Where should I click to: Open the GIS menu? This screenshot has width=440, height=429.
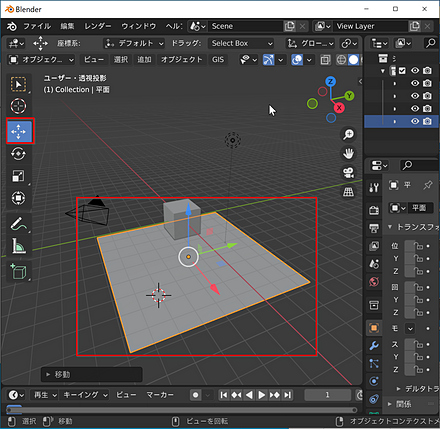tap(218, 60)
